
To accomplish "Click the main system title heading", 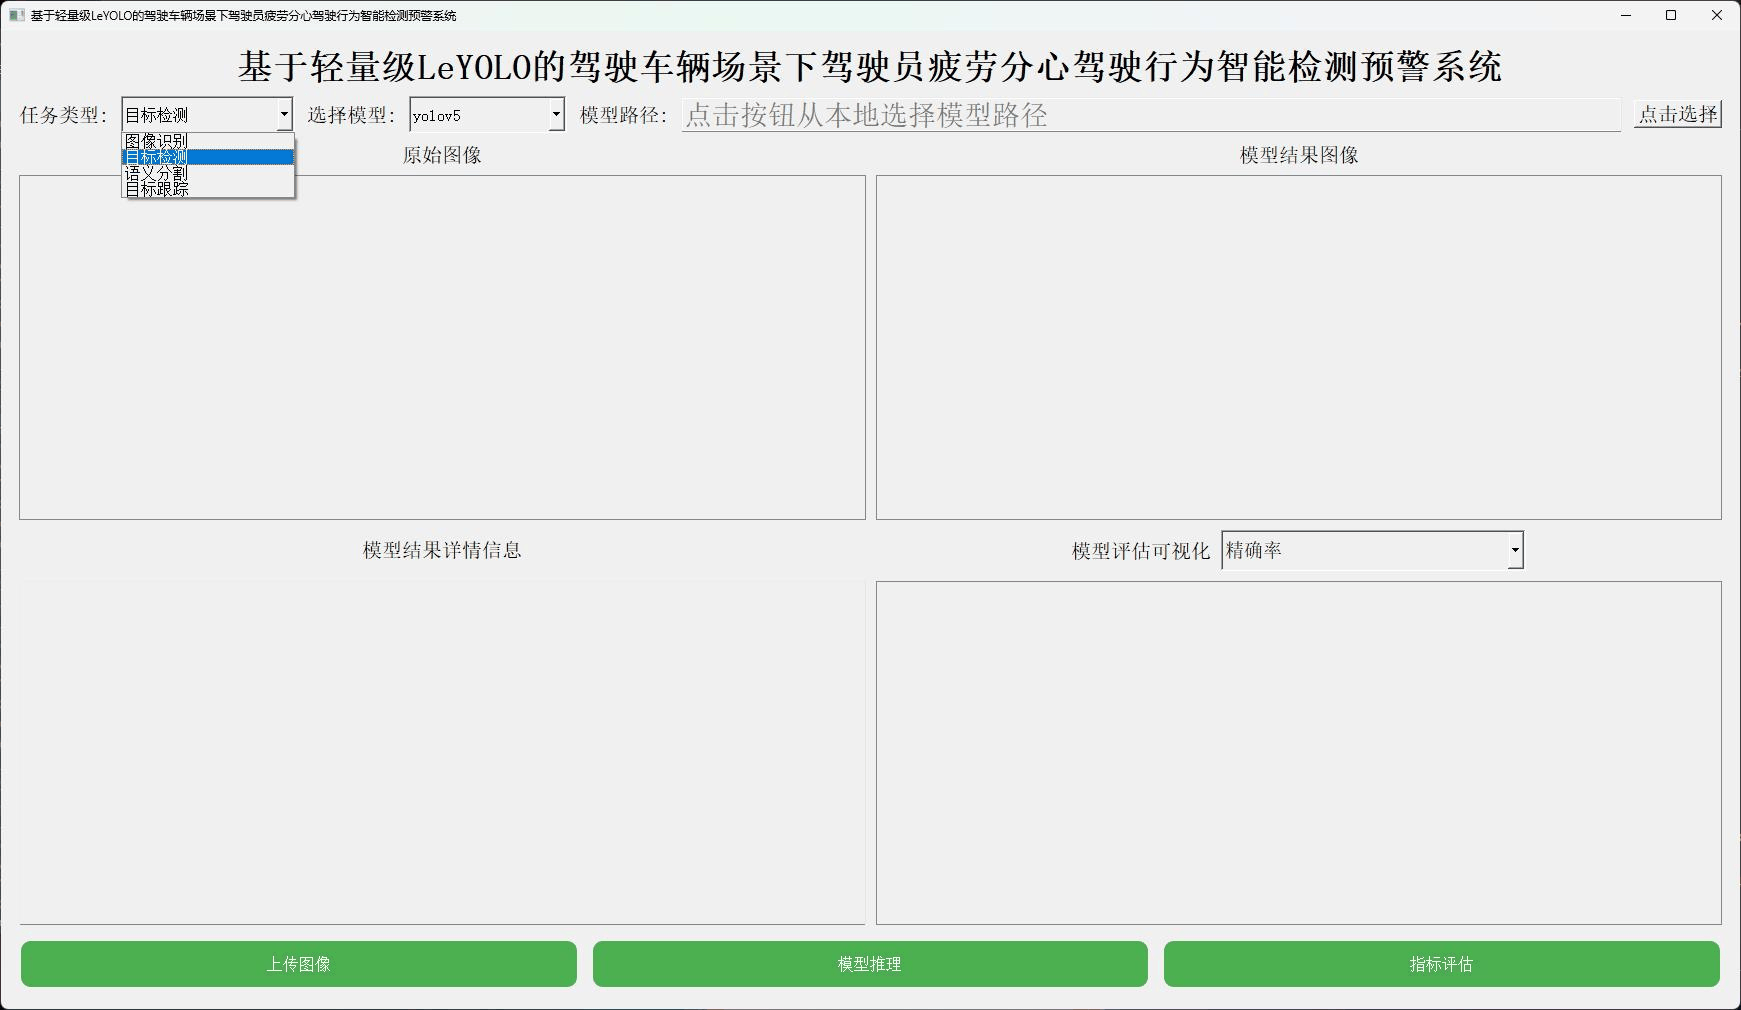I will (x=870, y=67).
